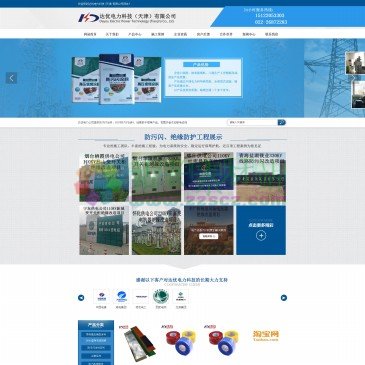Click the scrolling notice text beside search
This screenshot has height=365, width=365.
pos(132,122)
